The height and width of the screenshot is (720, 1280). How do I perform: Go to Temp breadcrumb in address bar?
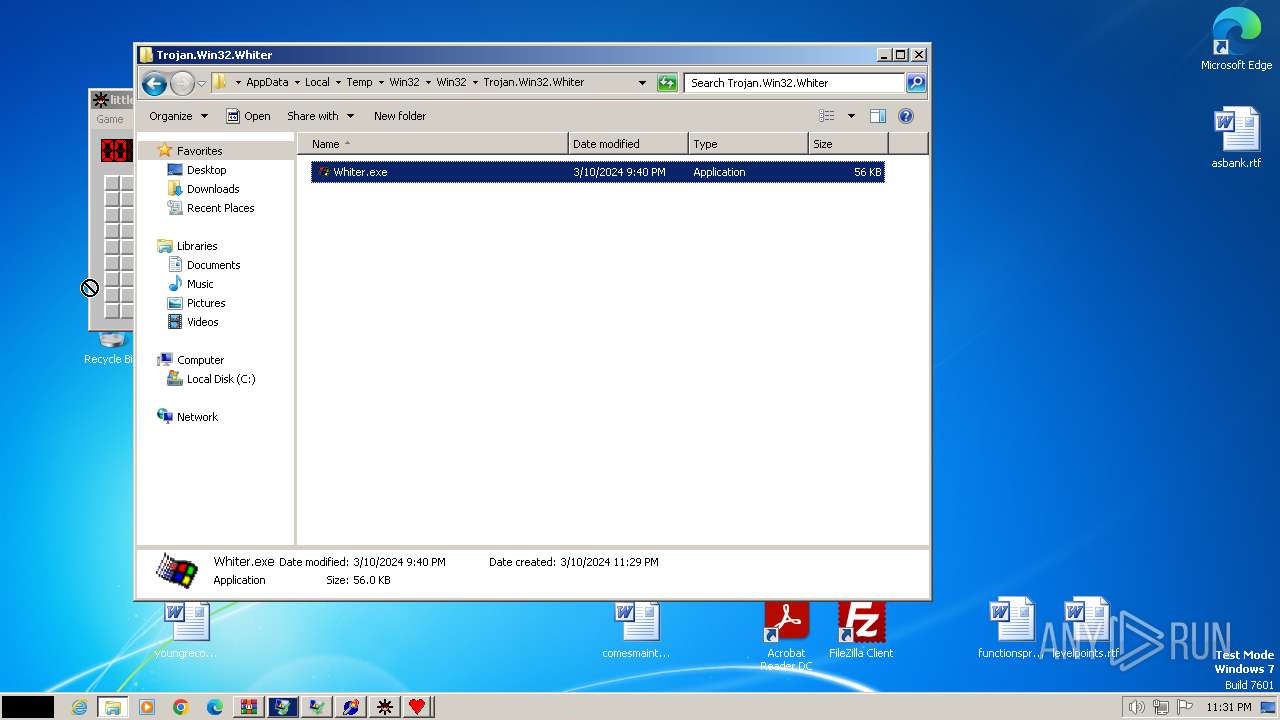[359, 83]
